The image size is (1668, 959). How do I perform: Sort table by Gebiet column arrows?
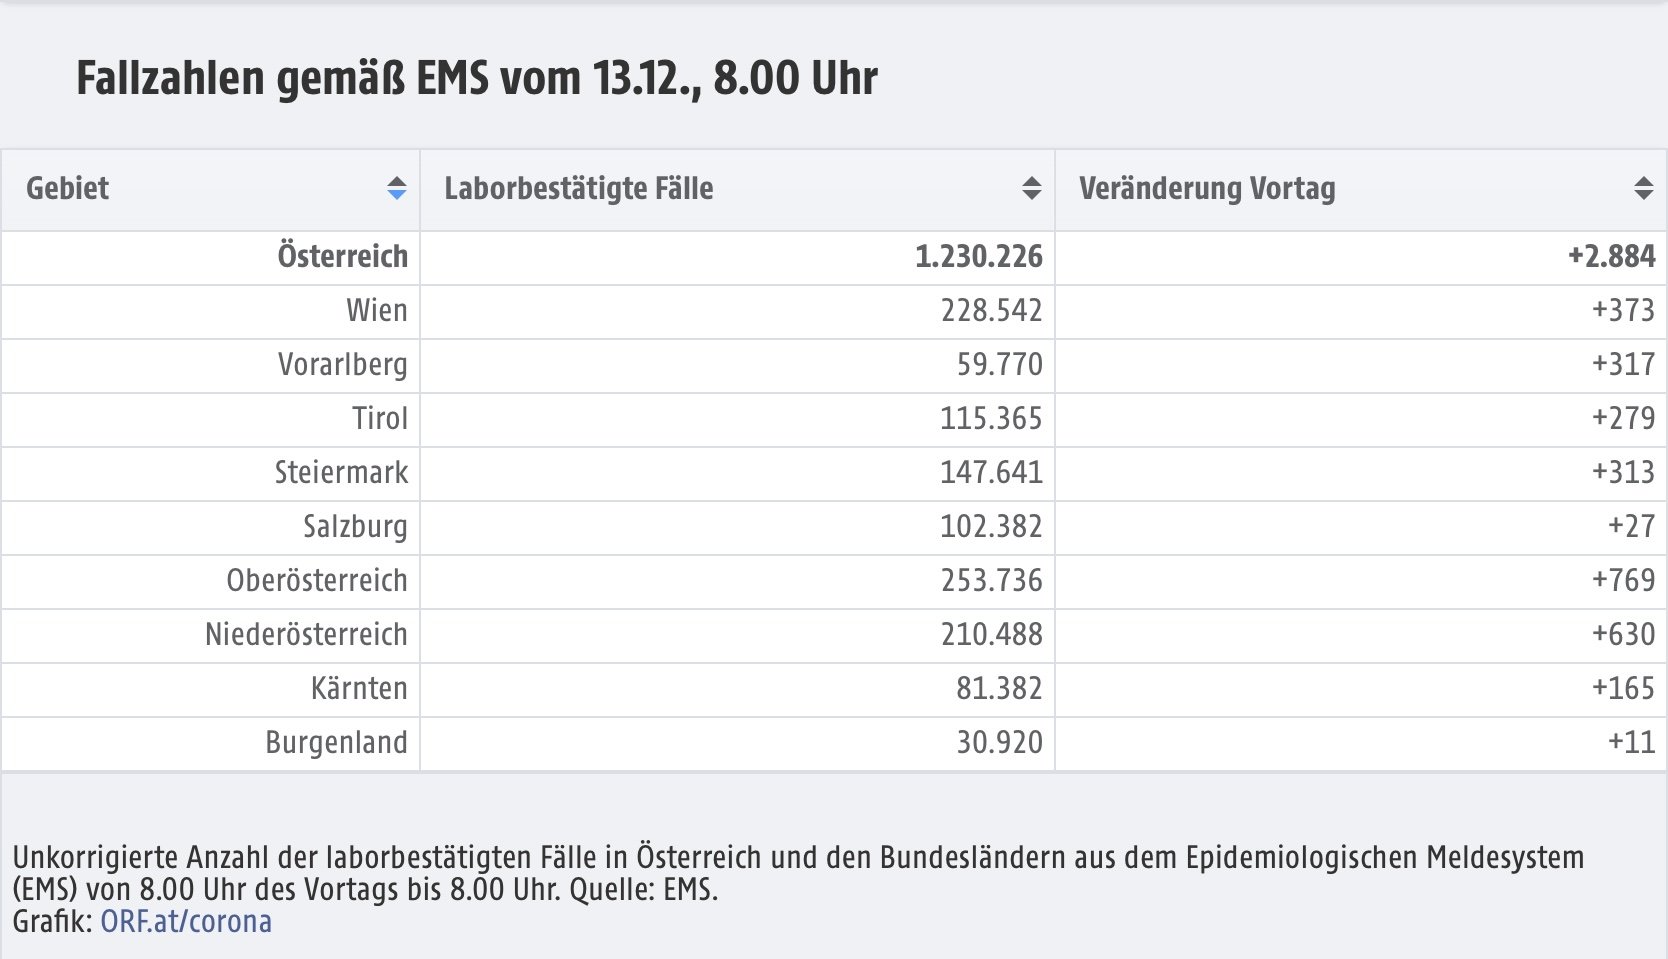(x=397, y=188)
